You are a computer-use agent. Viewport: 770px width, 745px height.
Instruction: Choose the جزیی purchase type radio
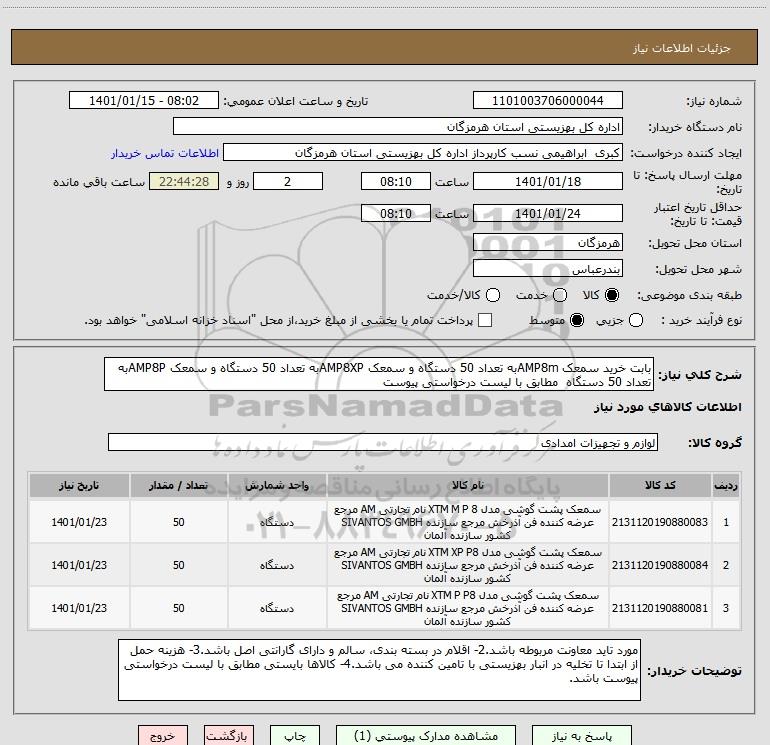tap(636, 320)
